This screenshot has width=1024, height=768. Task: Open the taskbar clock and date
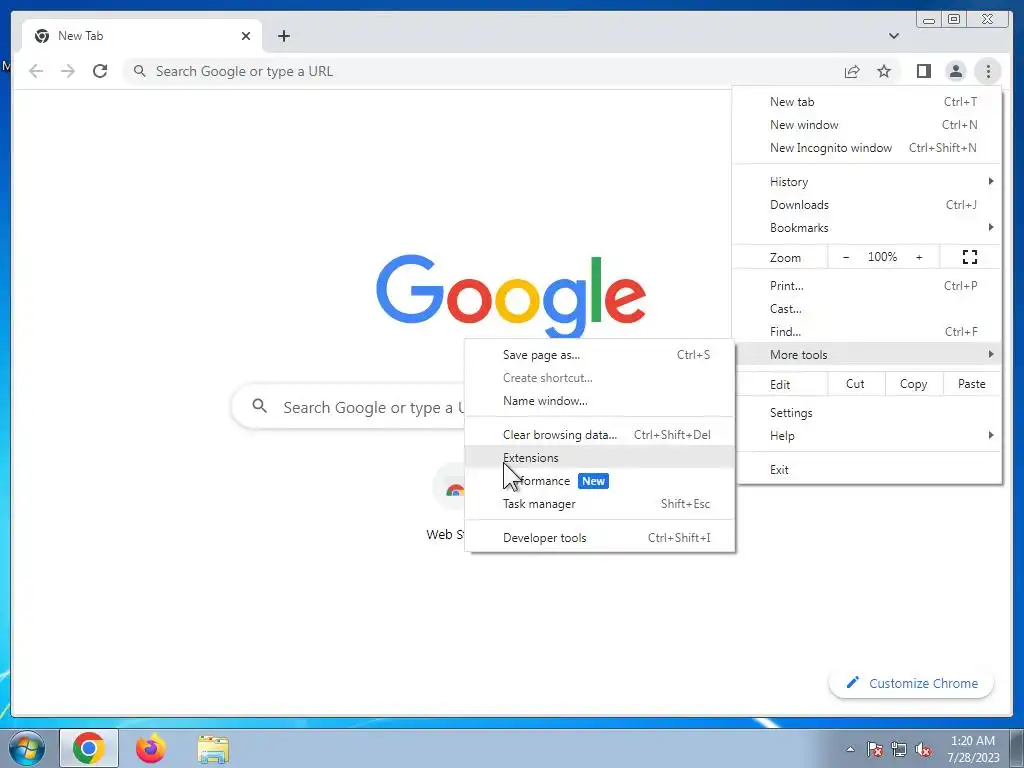click(973, 749)
